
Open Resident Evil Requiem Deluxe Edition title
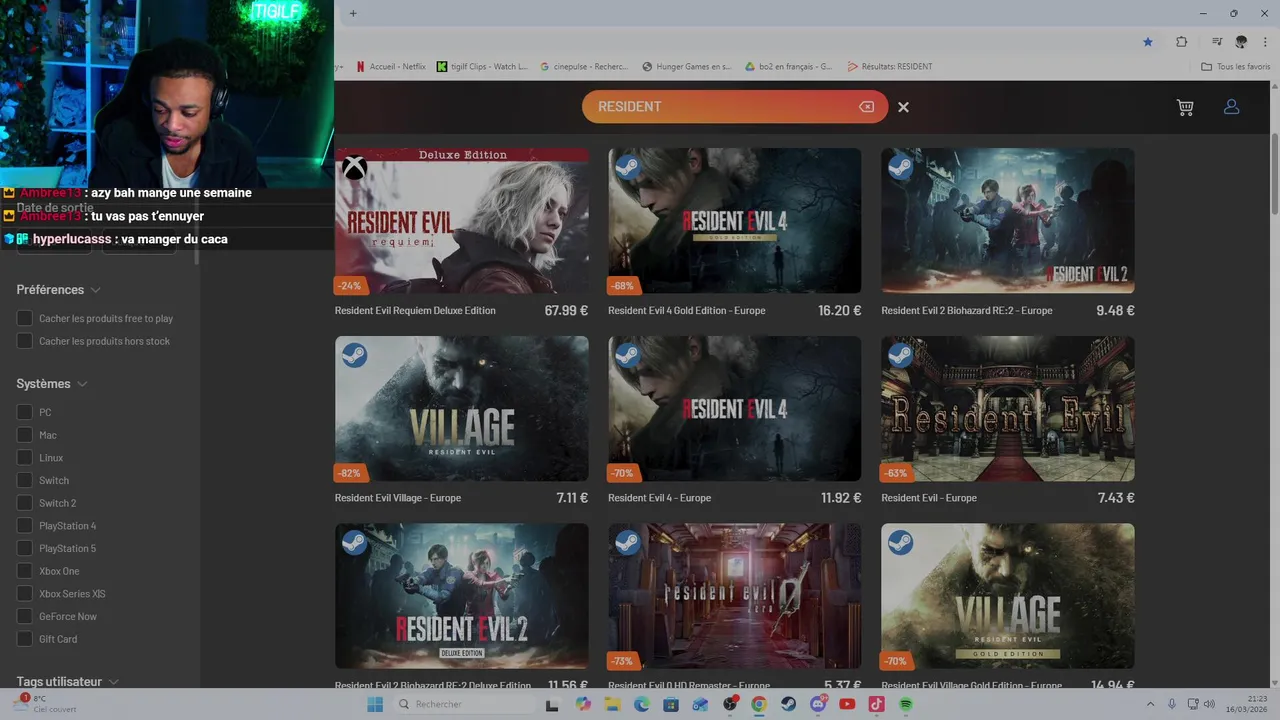tap(415, 310)
